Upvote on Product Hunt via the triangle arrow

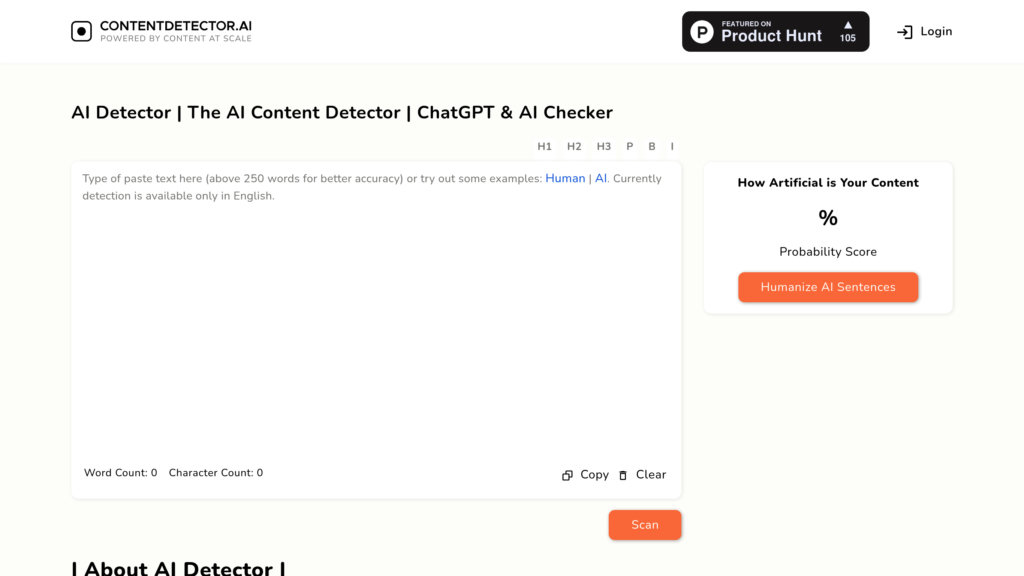[849, 25]
